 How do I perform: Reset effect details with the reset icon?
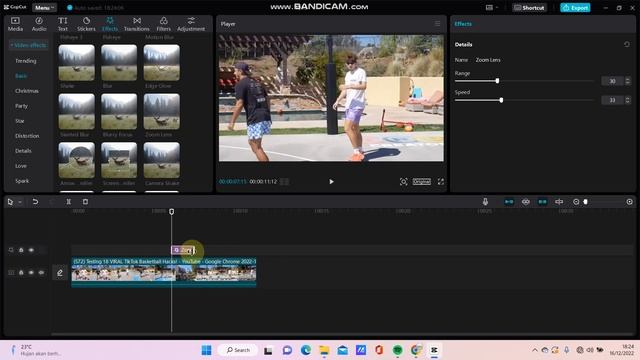coord(627,44)
